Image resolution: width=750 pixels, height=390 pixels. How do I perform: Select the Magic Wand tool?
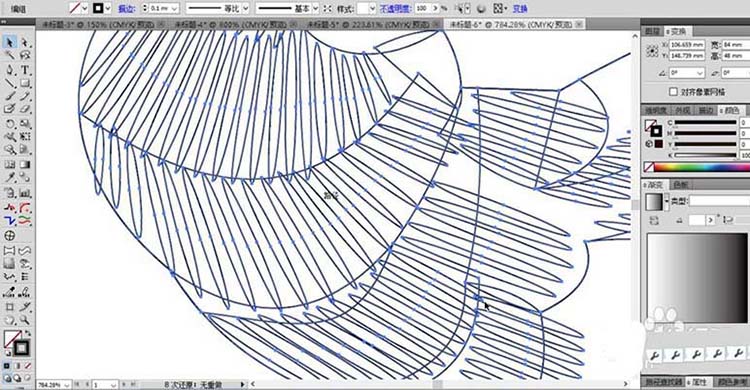pos(10,56)
